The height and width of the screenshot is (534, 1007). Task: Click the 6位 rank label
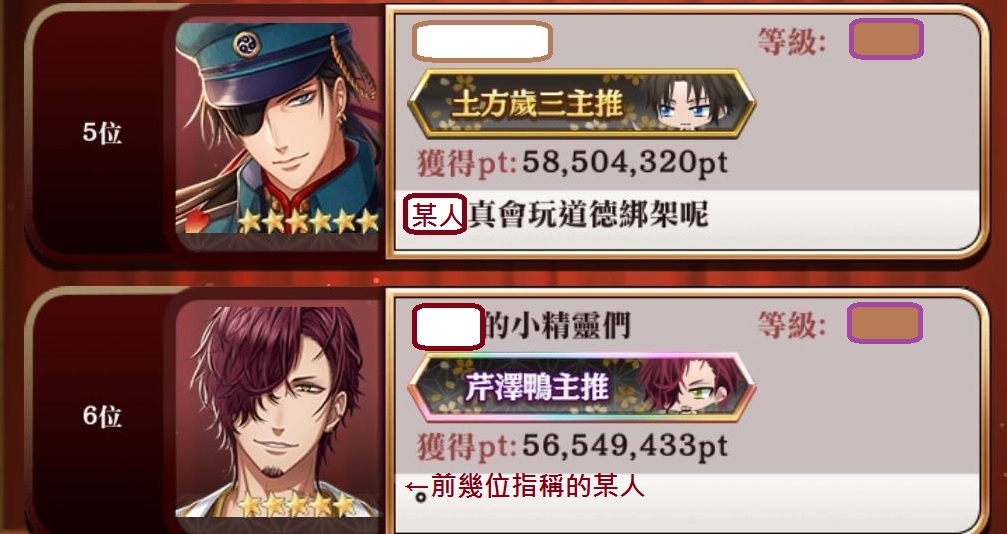coord(102,416)
